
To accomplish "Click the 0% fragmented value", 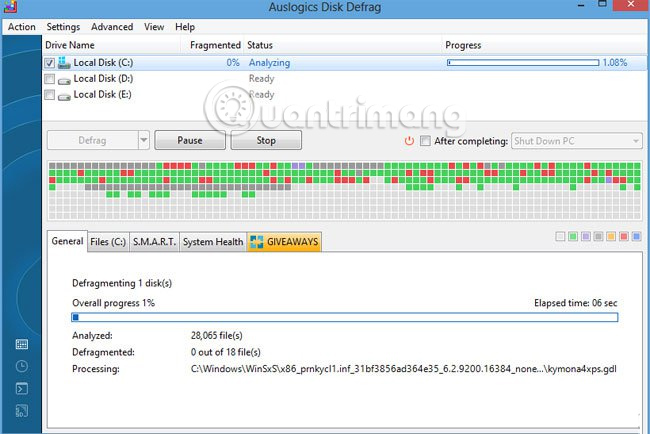I will [233, 63].
